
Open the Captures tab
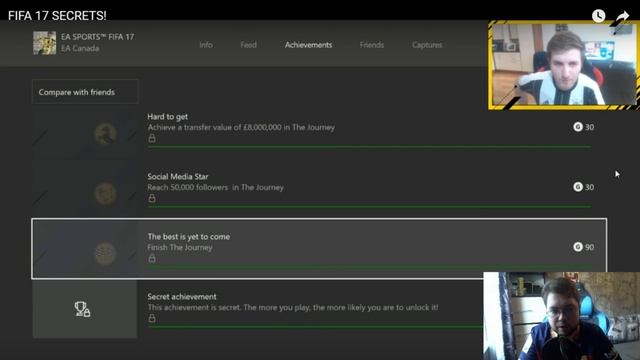[x=427, y=45]
